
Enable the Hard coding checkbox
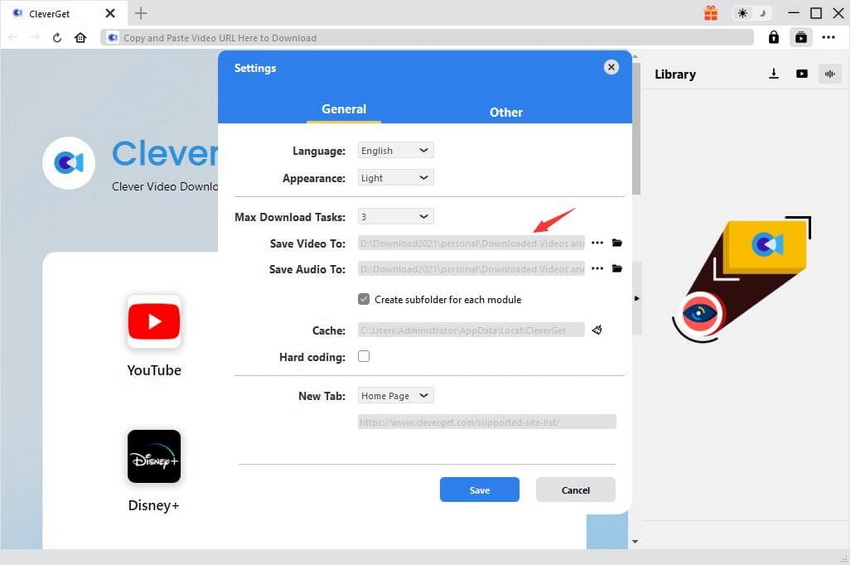tap(364, 356)
